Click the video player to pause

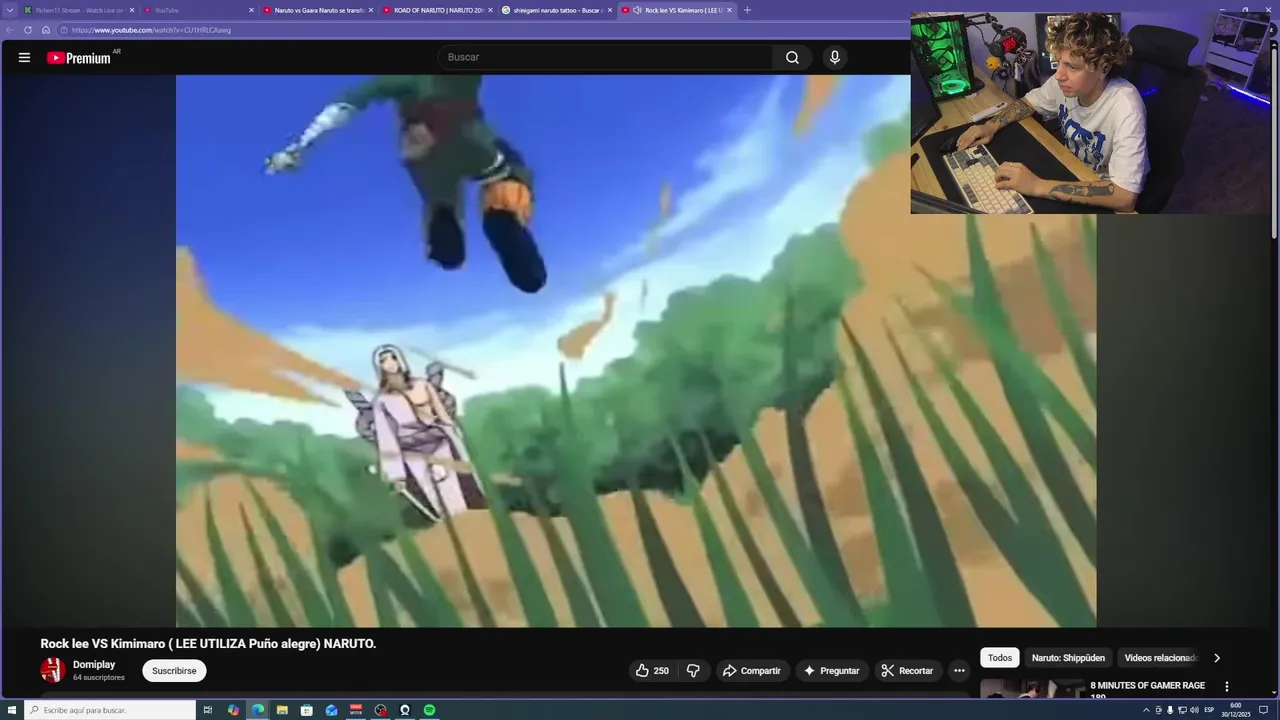pyautogui.click(x=636, y=351)
